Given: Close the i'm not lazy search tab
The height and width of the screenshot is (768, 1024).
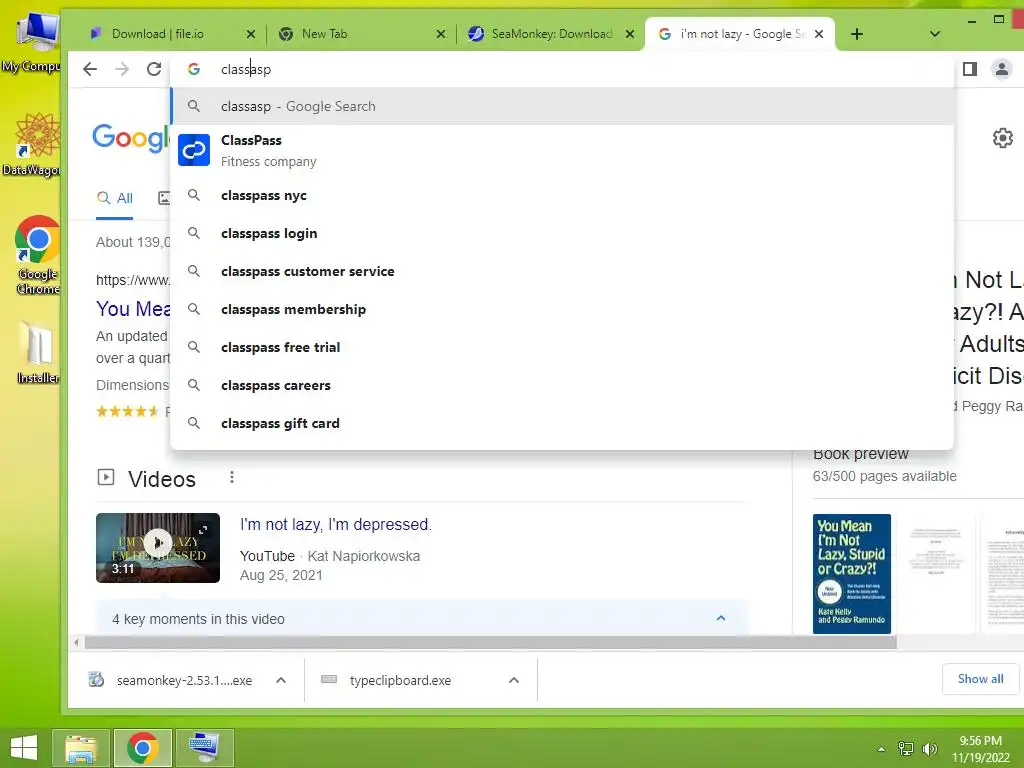Looking at the screenshot, I should click(x=819, y=34).
